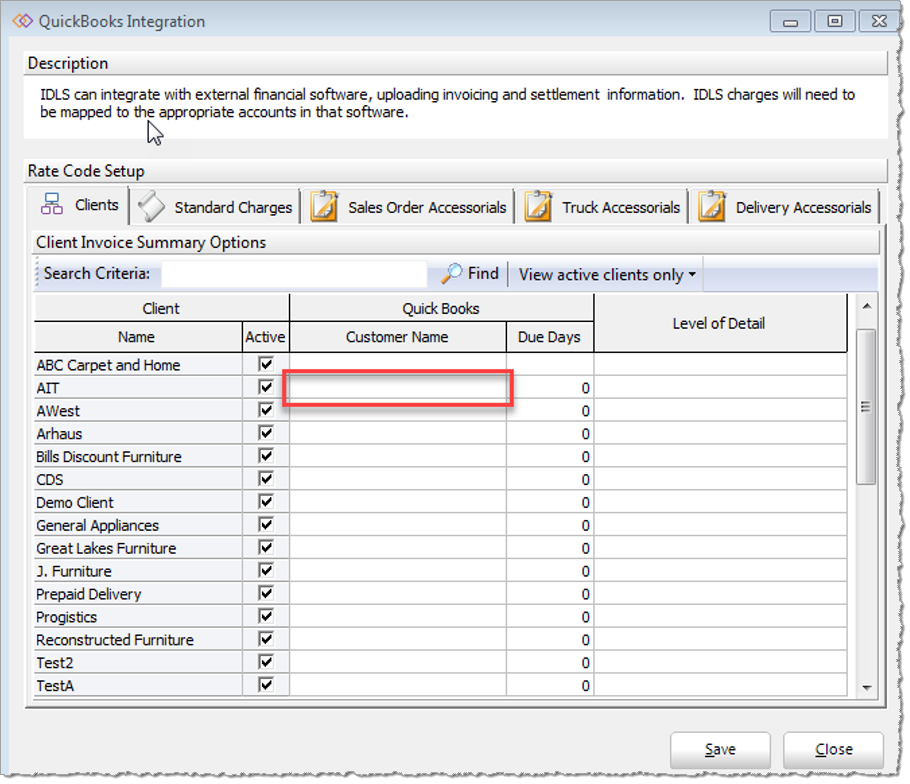Image resolution: width=910 pixels, height=784 pixels.
Task: Open the Standard Charges tab
Action: pos(215,207)
